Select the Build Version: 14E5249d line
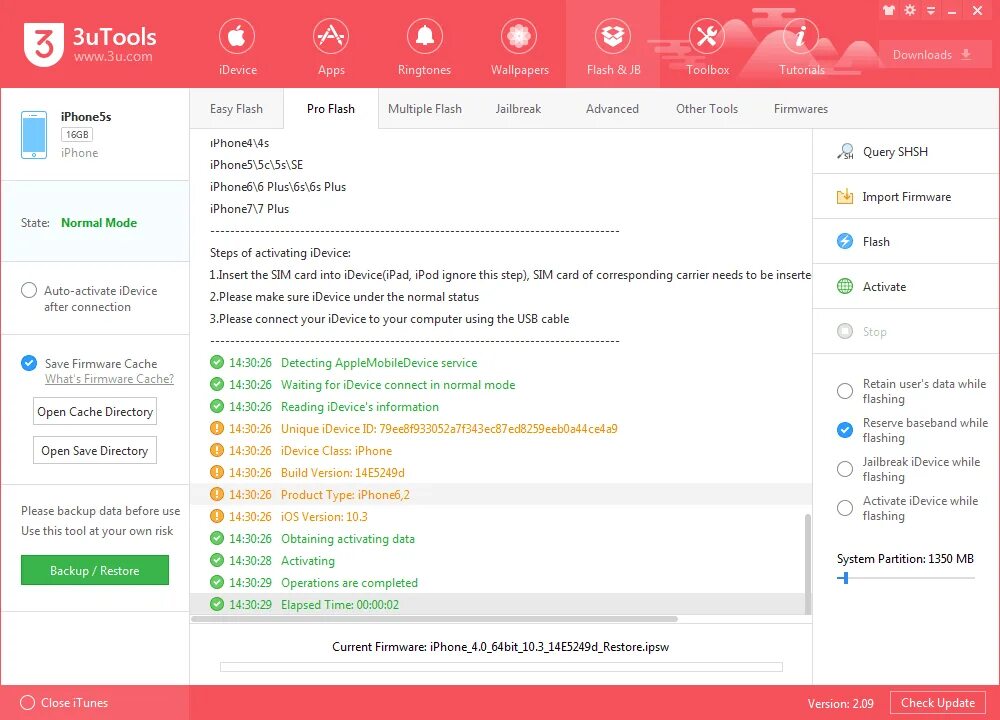The height and width of the screenshot is (720, 1000). click(x=501, y=473)
